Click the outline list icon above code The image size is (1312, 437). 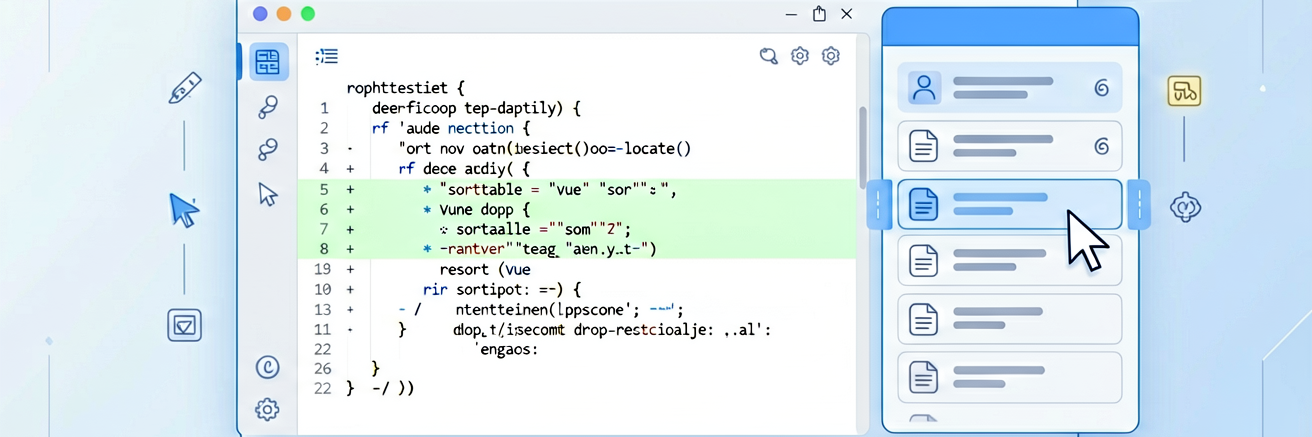coord(327,56)
